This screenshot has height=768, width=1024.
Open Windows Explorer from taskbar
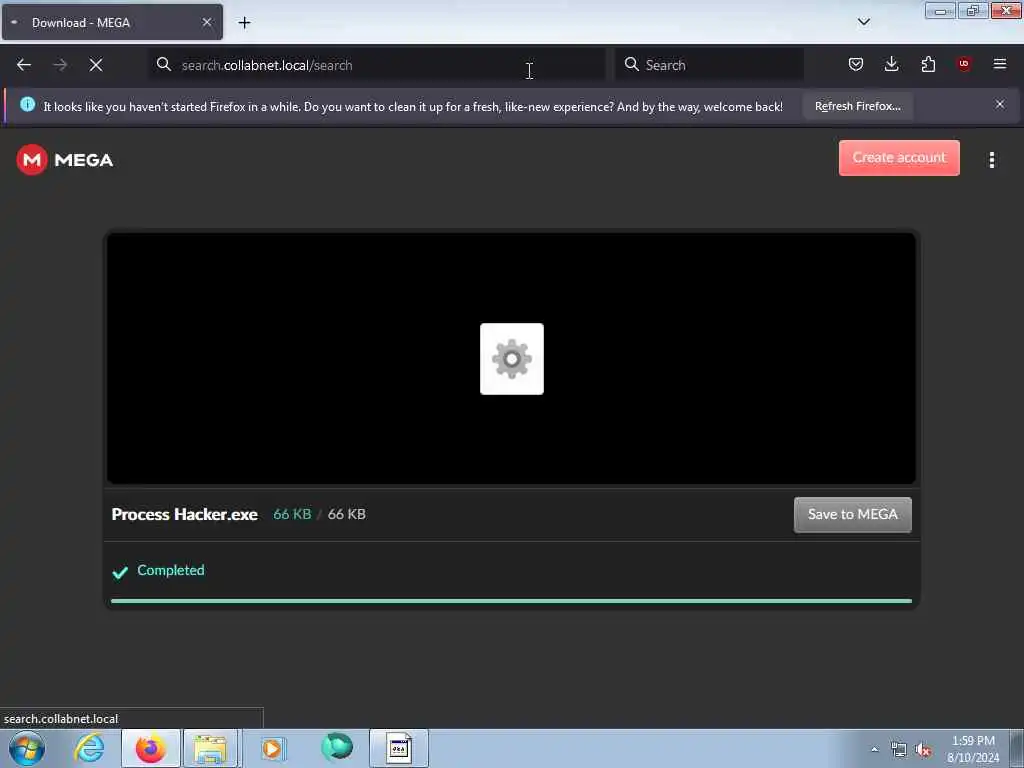point(210,748)
